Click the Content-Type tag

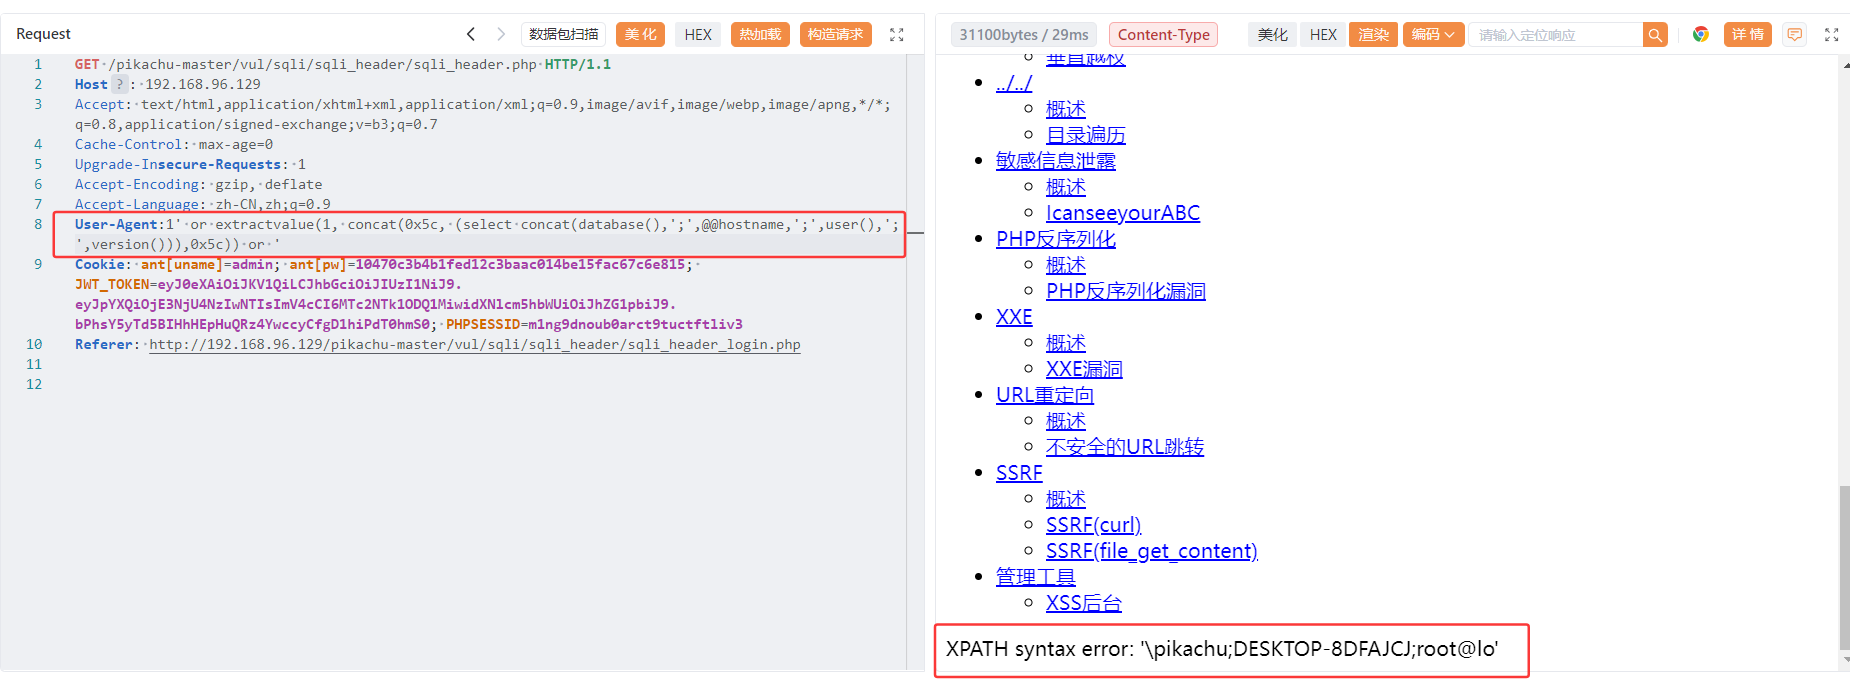click(1163, 35)
